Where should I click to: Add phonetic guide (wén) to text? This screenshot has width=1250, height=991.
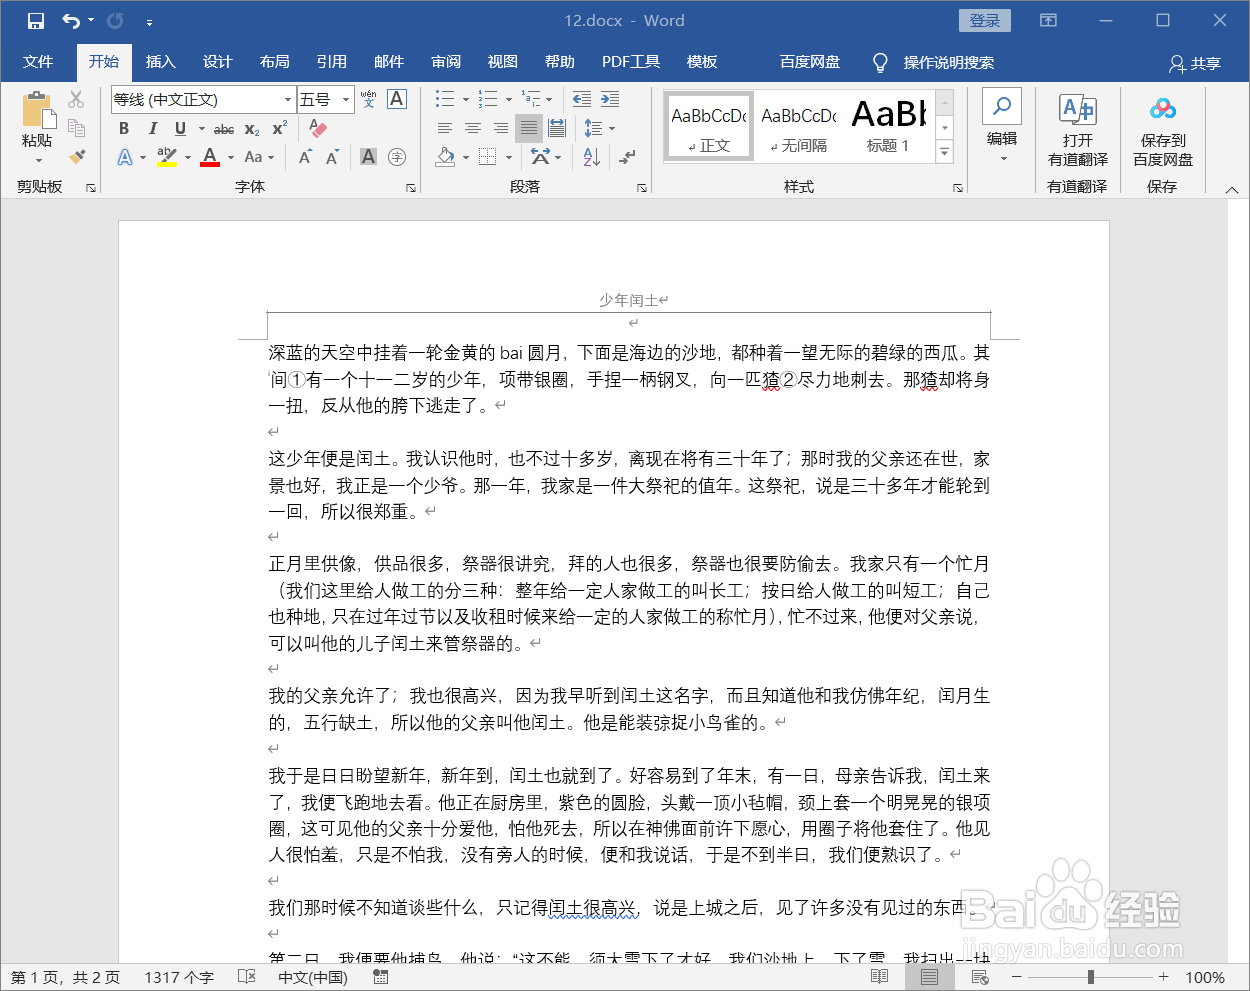coord(368,99)
